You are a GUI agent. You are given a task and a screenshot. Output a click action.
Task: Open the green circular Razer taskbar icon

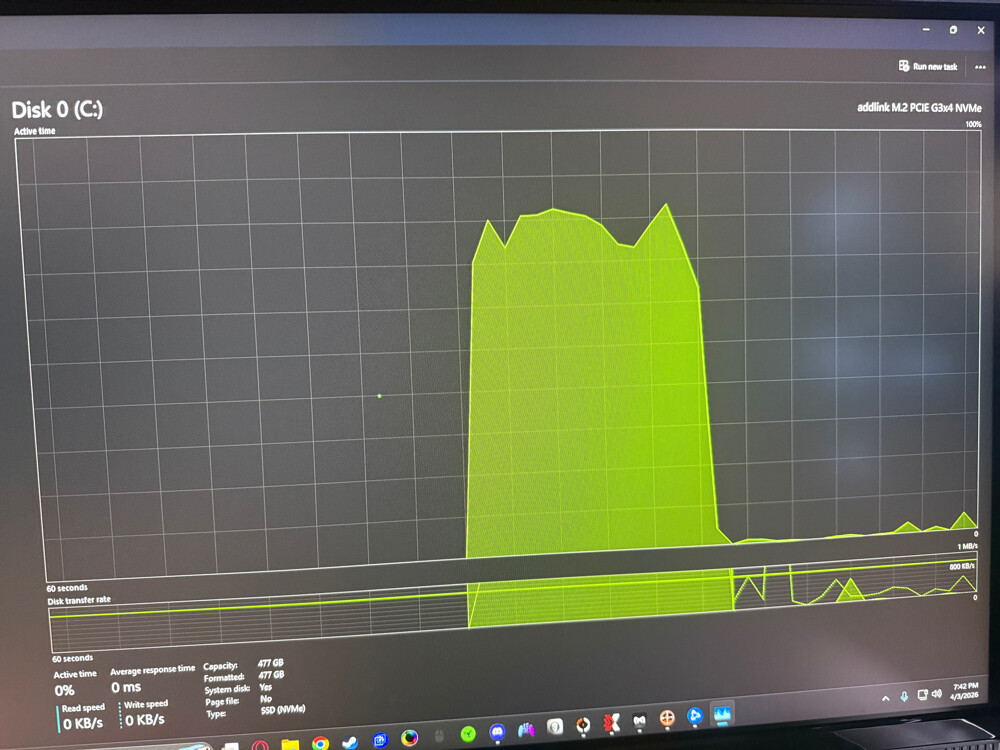click(x=468, y=734)
